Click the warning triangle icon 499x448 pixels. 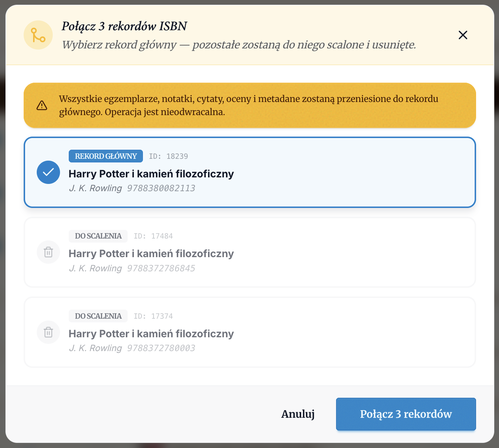point(42,105)
